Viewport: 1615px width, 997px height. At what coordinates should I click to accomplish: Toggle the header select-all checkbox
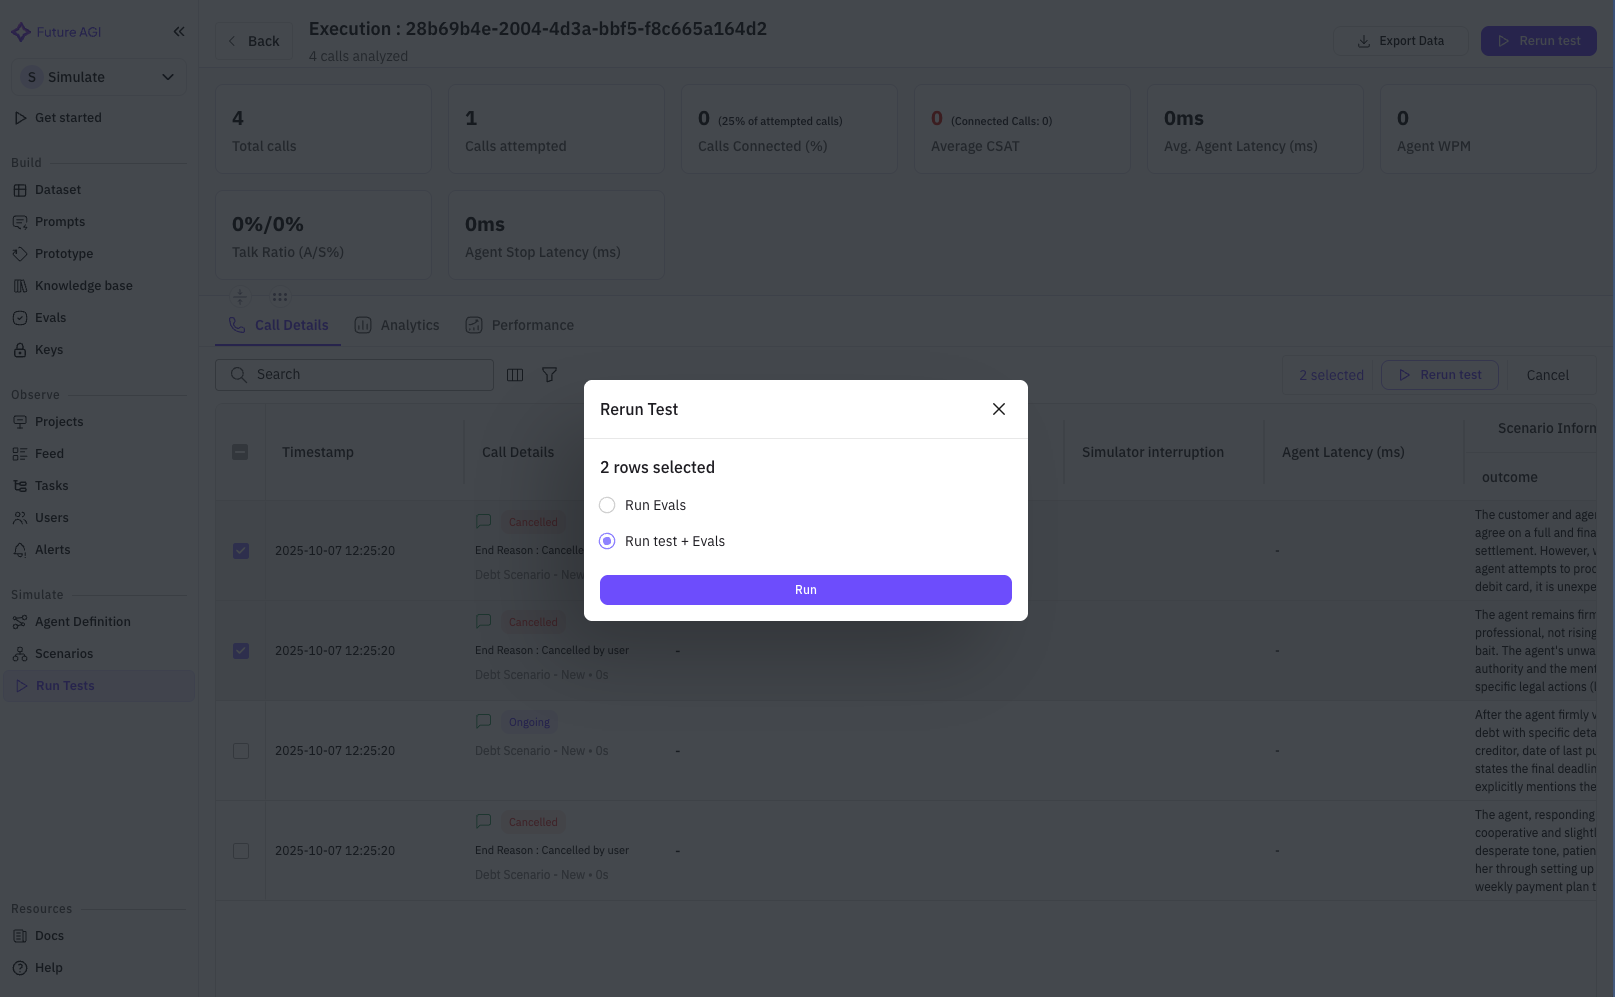pyautogui.click(x=240, y=452)
